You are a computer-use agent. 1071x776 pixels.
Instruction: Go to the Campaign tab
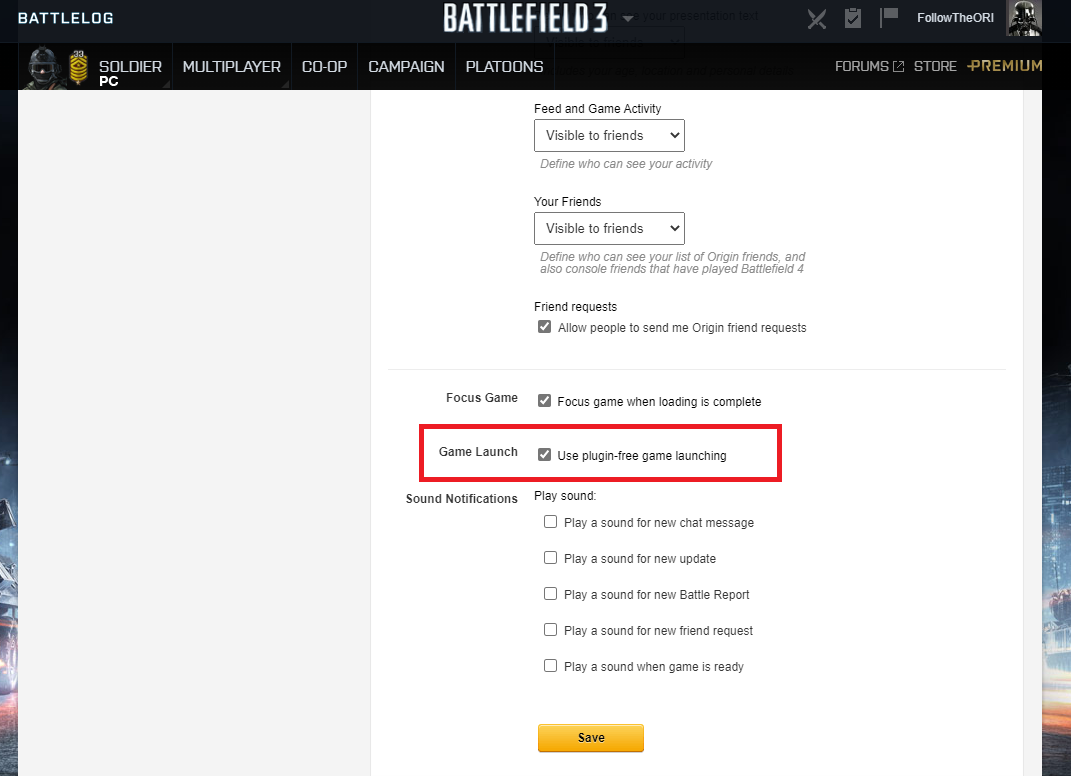point(406,67)
